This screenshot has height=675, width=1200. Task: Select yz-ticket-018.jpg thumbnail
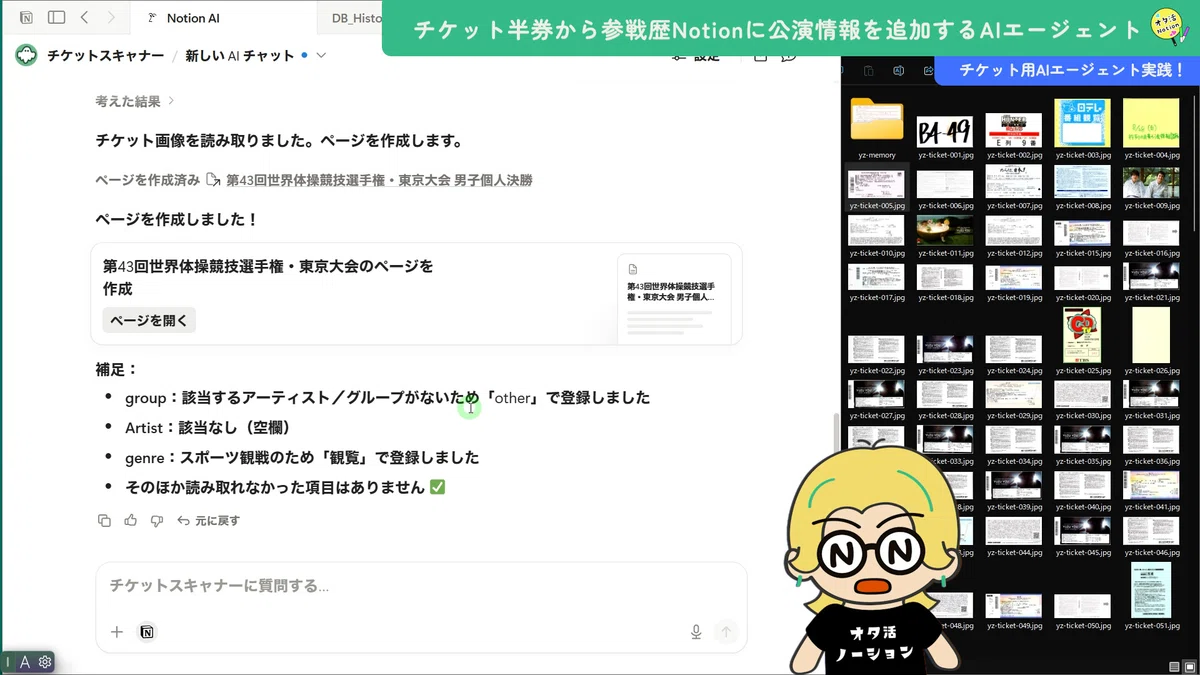945,277
